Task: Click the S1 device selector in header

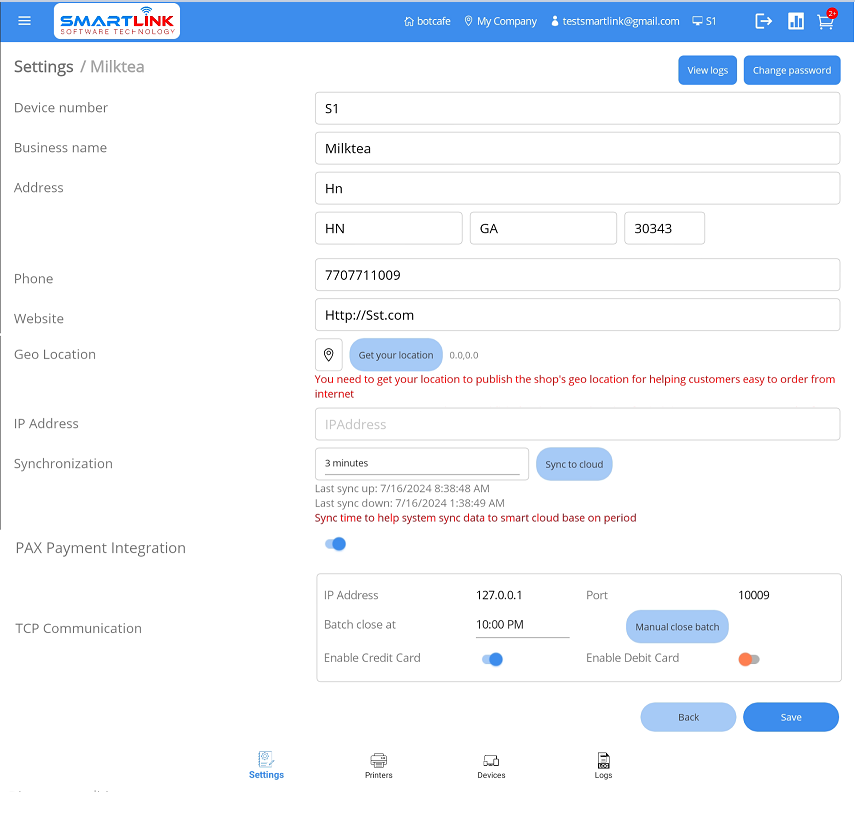Action: [x=704, y=21]
